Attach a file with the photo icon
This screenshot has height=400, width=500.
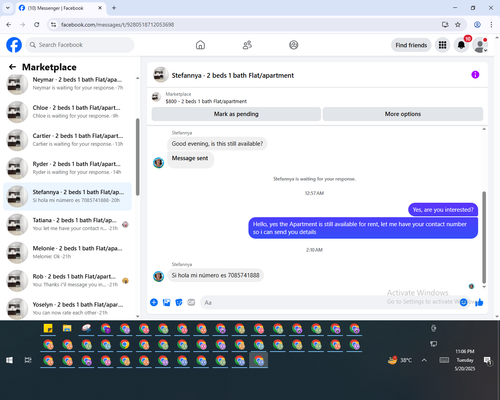point(166,302)
